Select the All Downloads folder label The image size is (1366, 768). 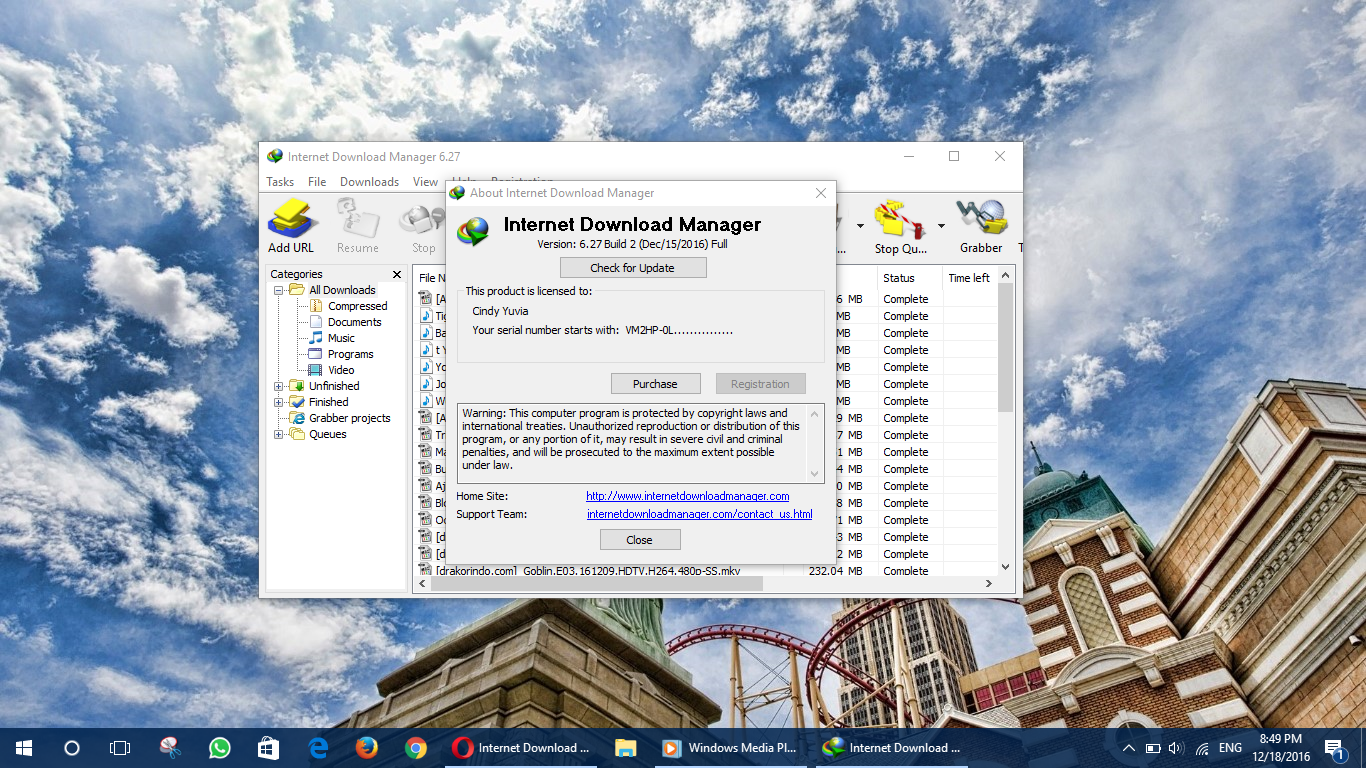pos(342,290)
